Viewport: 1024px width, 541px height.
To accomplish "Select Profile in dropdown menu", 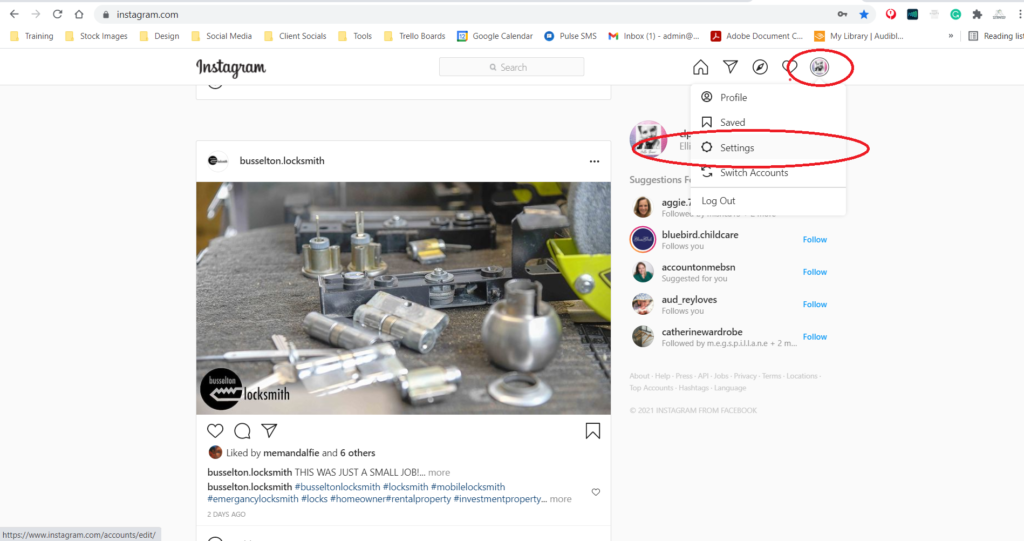I will pyautogui.click(x=768, y=97).
